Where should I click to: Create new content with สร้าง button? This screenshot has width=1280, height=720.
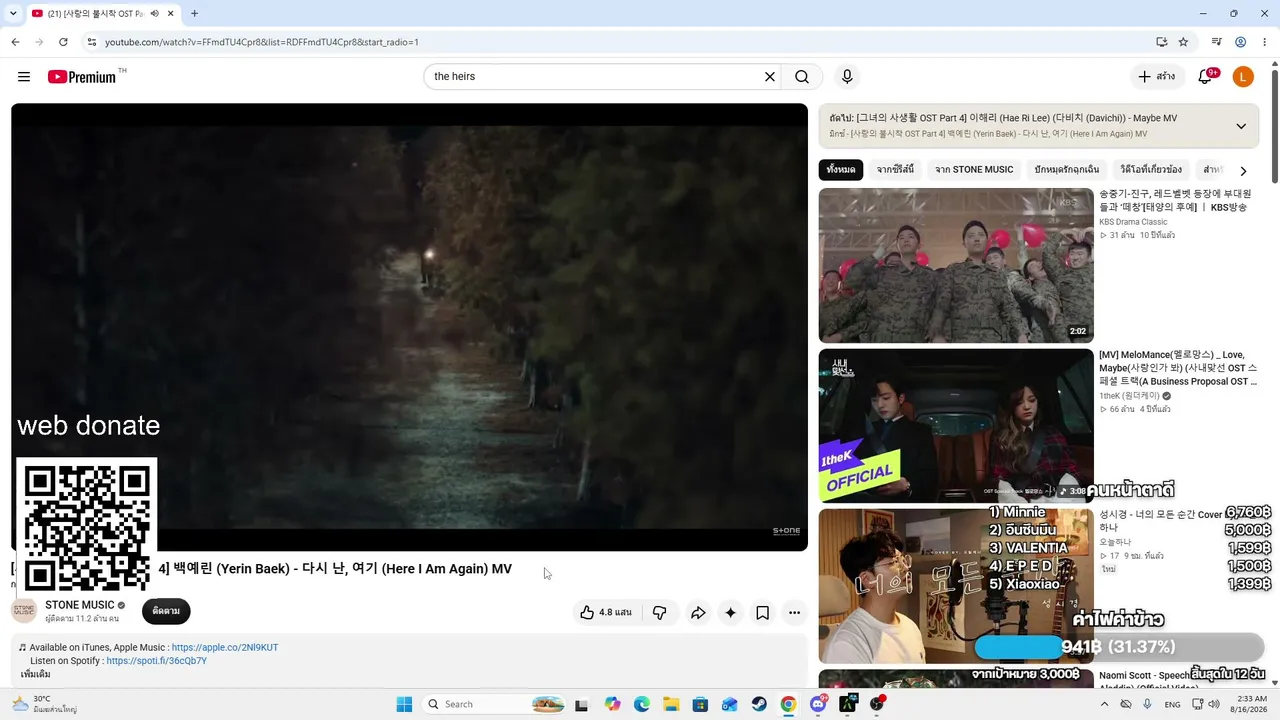pos(1157,77)
